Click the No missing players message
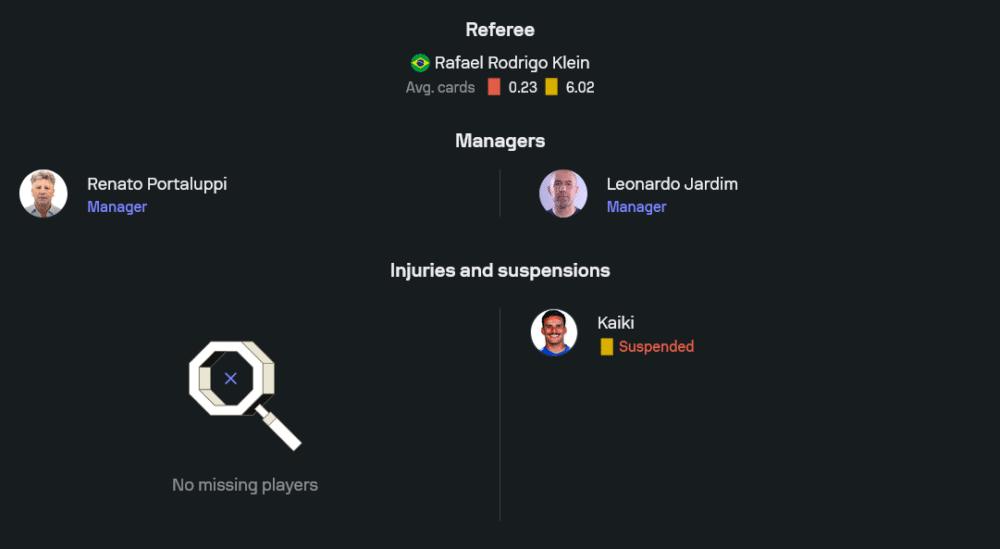Image resolution: width=1000 pixels, height=549 pixels. pyautogui.click(x=245, y=485)
